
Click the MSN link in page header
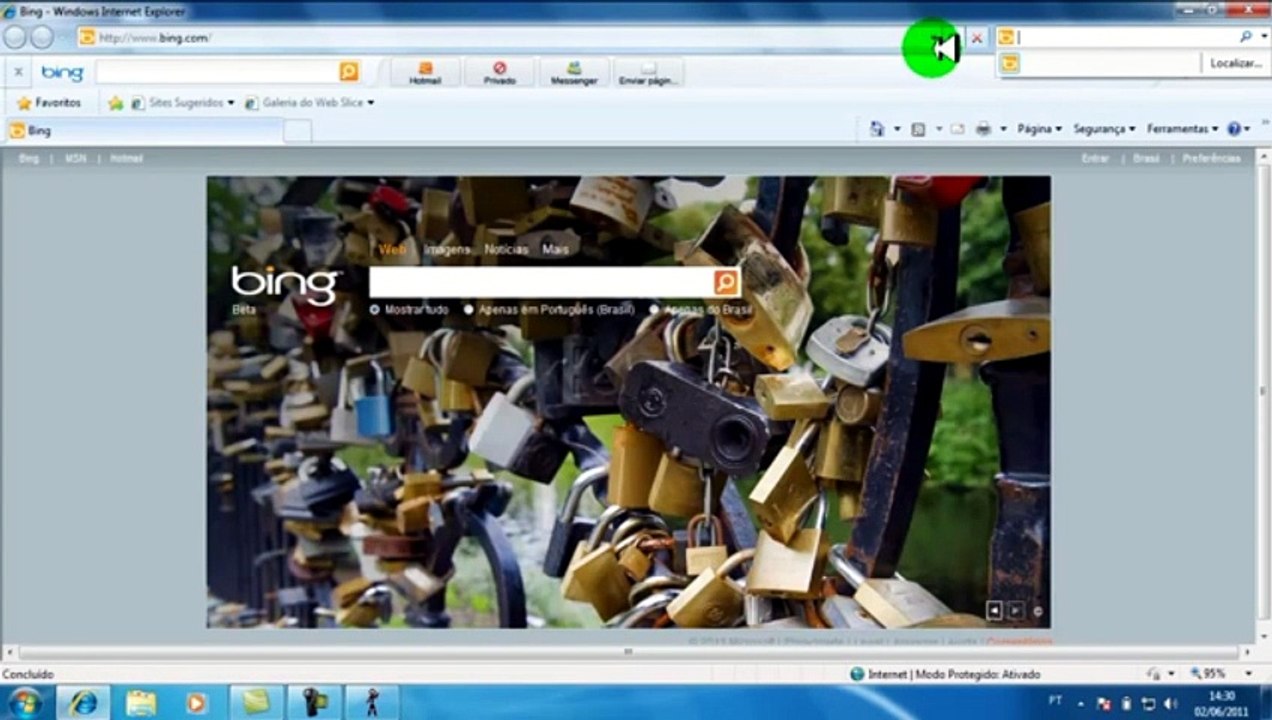point(76,158)
